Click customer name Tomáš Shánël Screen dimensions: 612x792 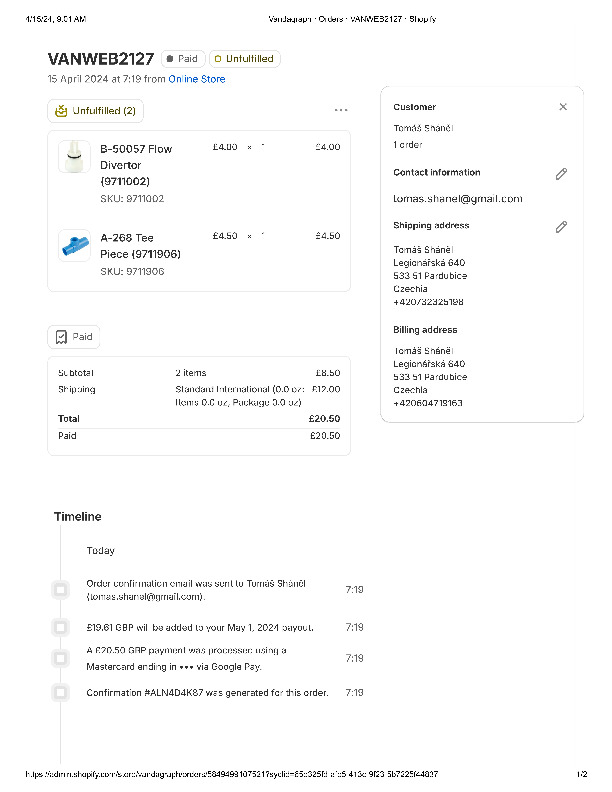point(423,128)
